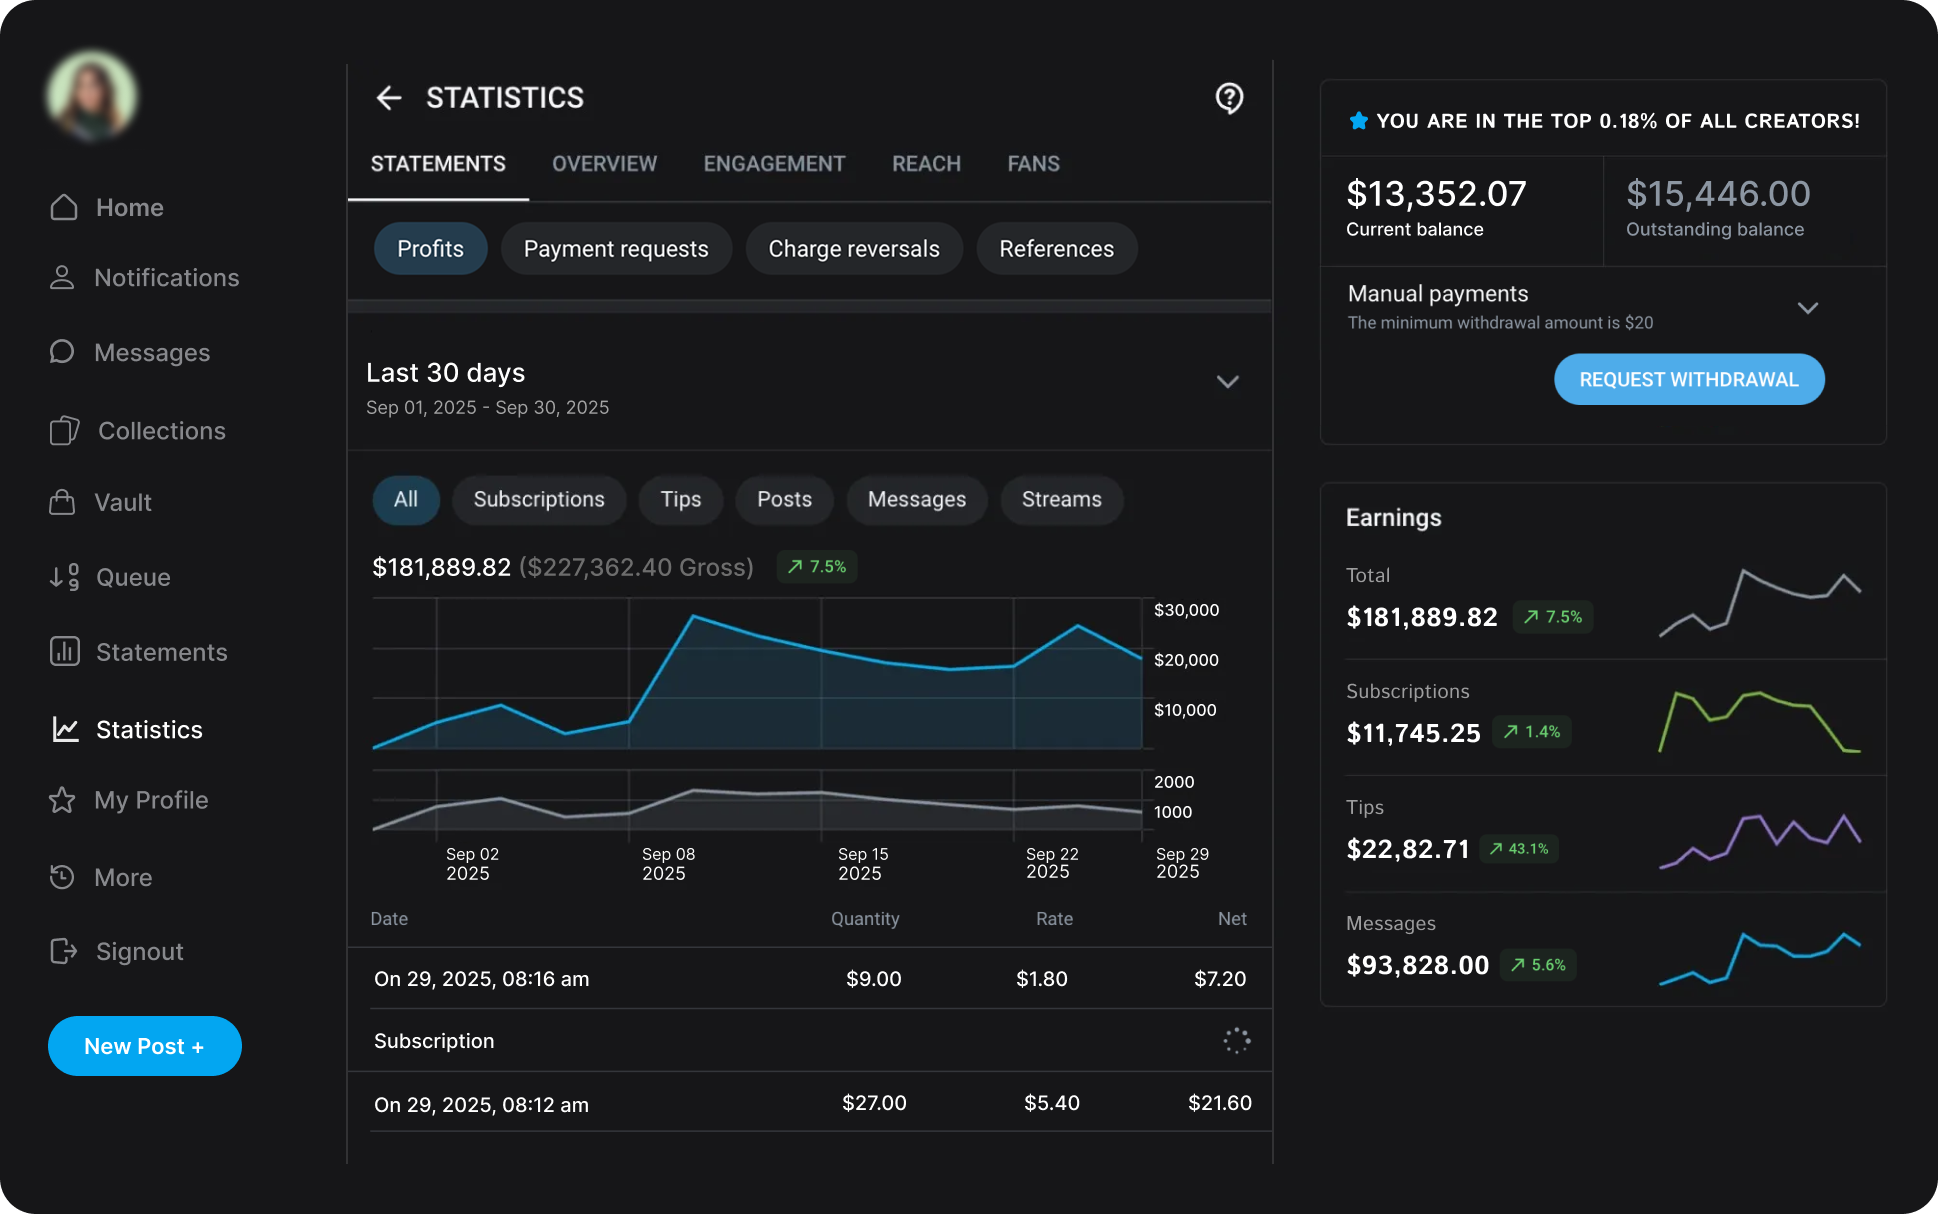The height and width of the screenshot is (1214, 1938).
Task: Open Home via house icon
Action: pos(64,207)
